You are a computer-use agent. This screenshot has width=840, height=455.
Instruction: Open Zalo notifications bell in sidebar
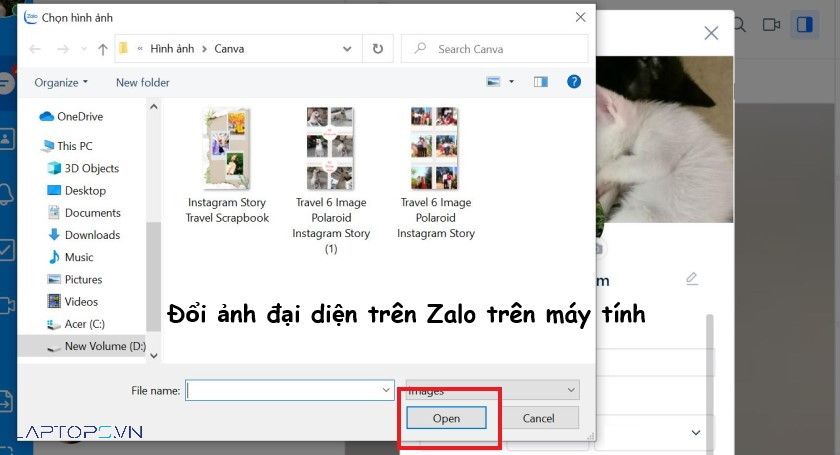6,194
